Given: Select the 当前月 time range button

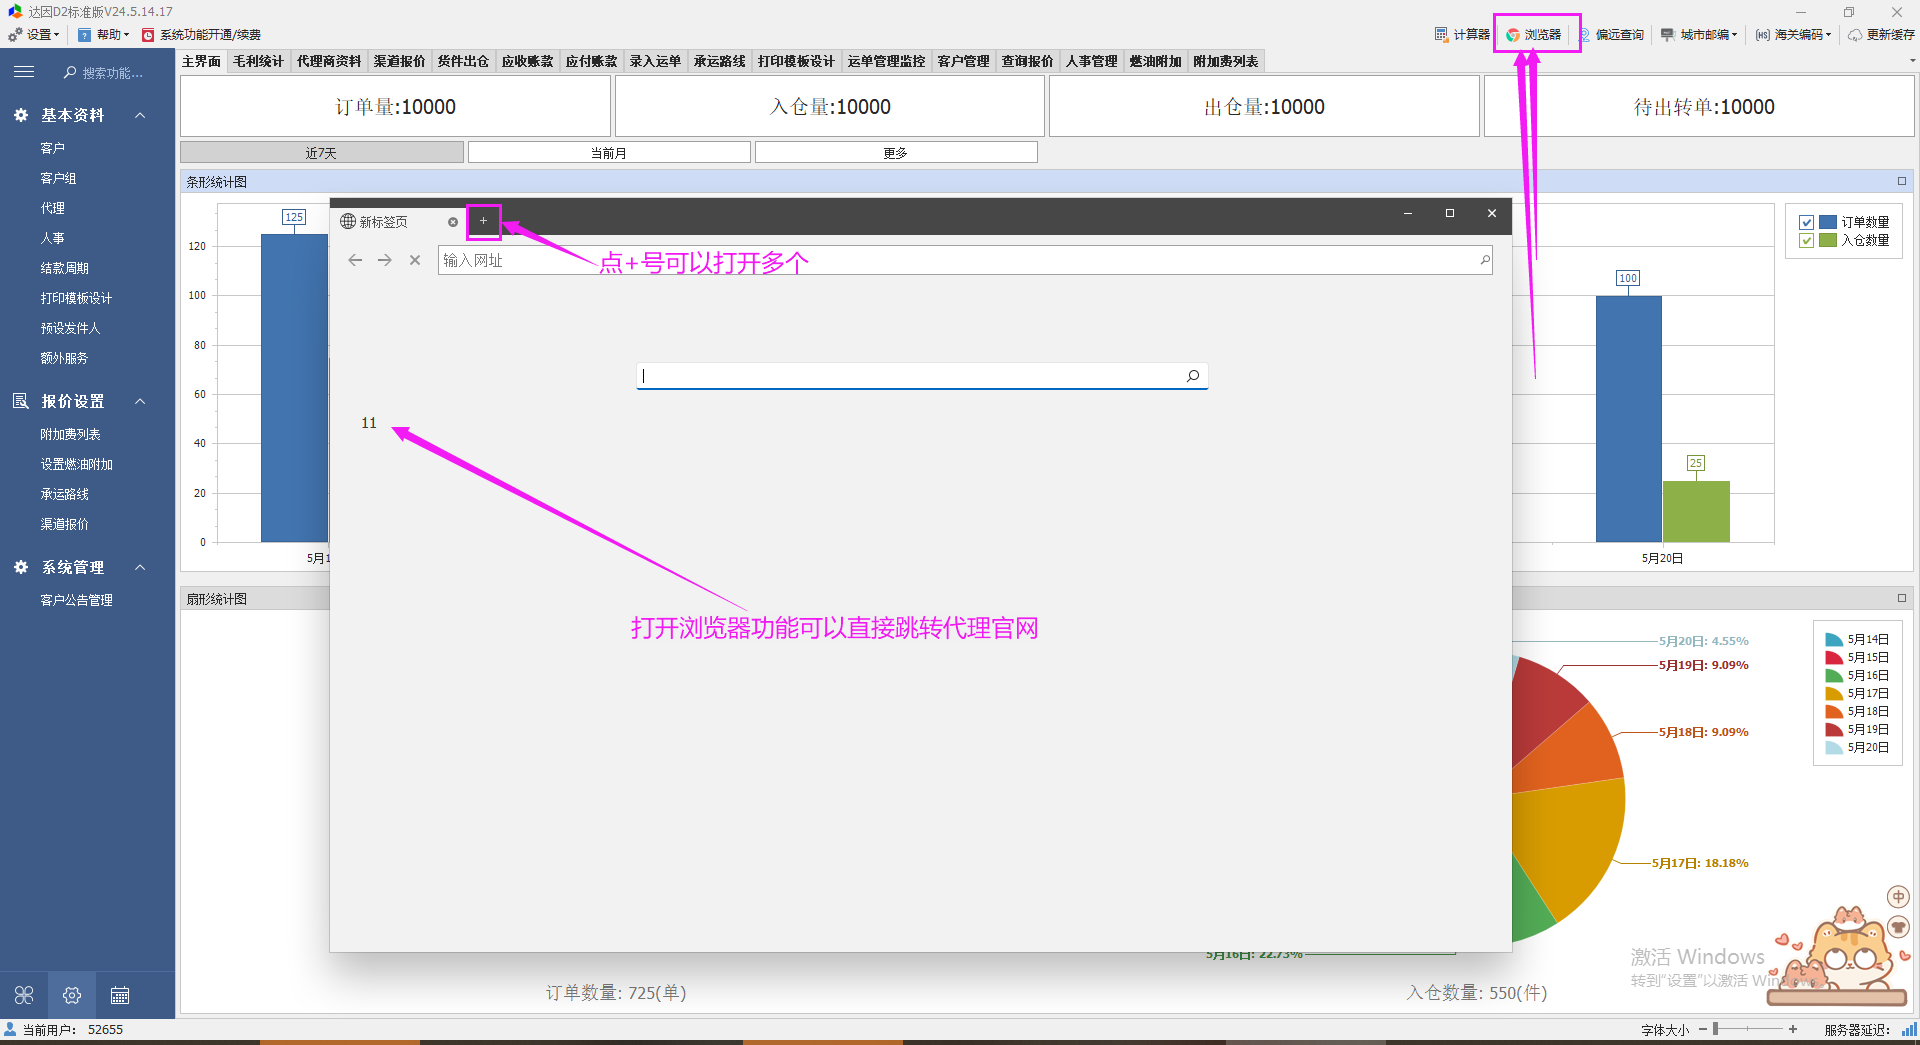Looking at the screenshot, I should 609,153.
